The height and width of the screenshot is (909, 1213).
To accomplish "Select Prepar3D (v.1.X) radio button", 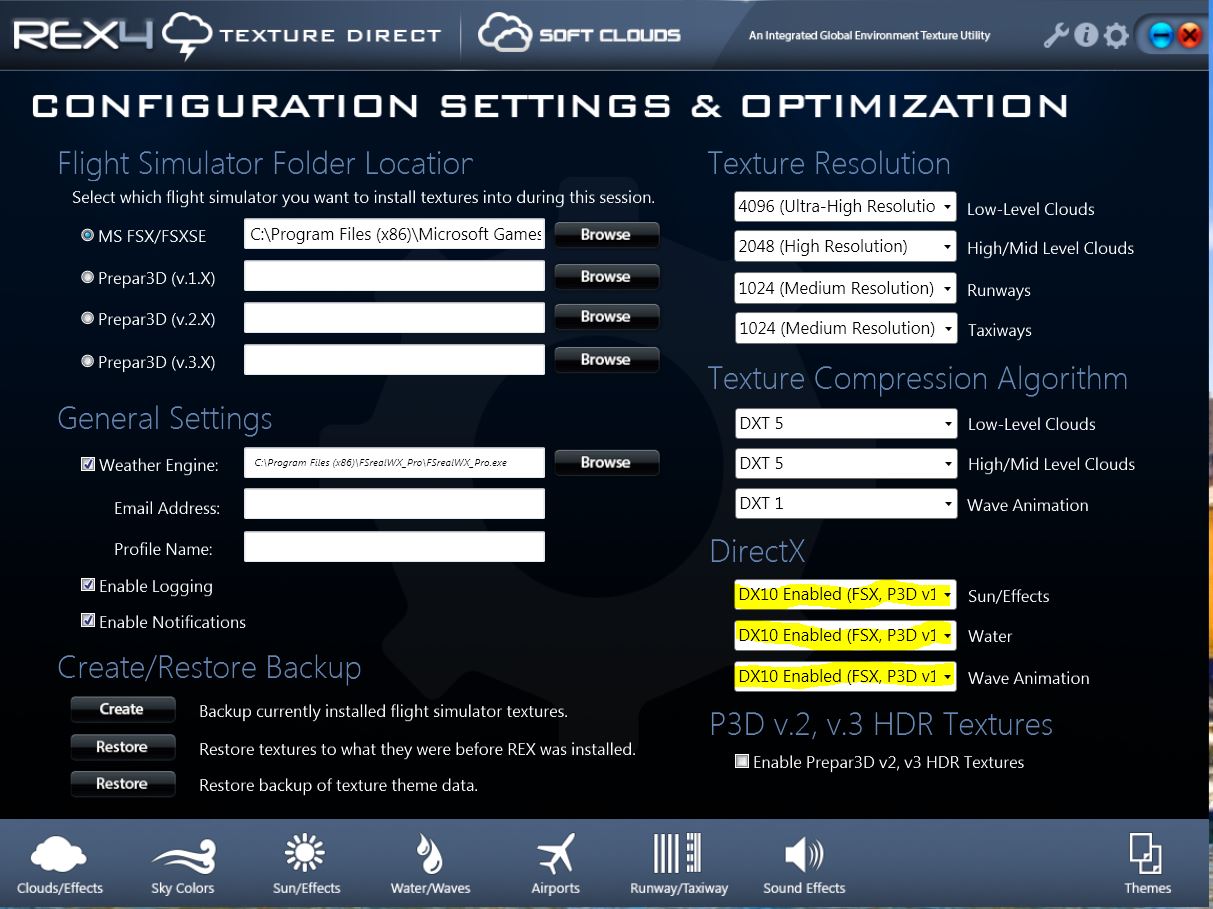I will [x=87, y=277].
